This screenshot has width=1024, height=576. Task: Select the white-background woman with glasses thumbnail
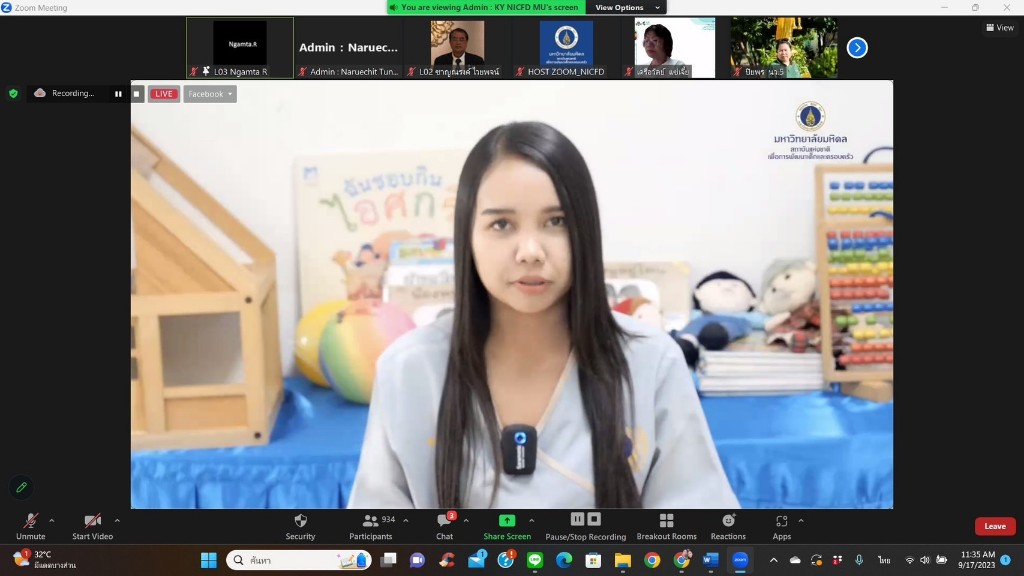[675, 48]
